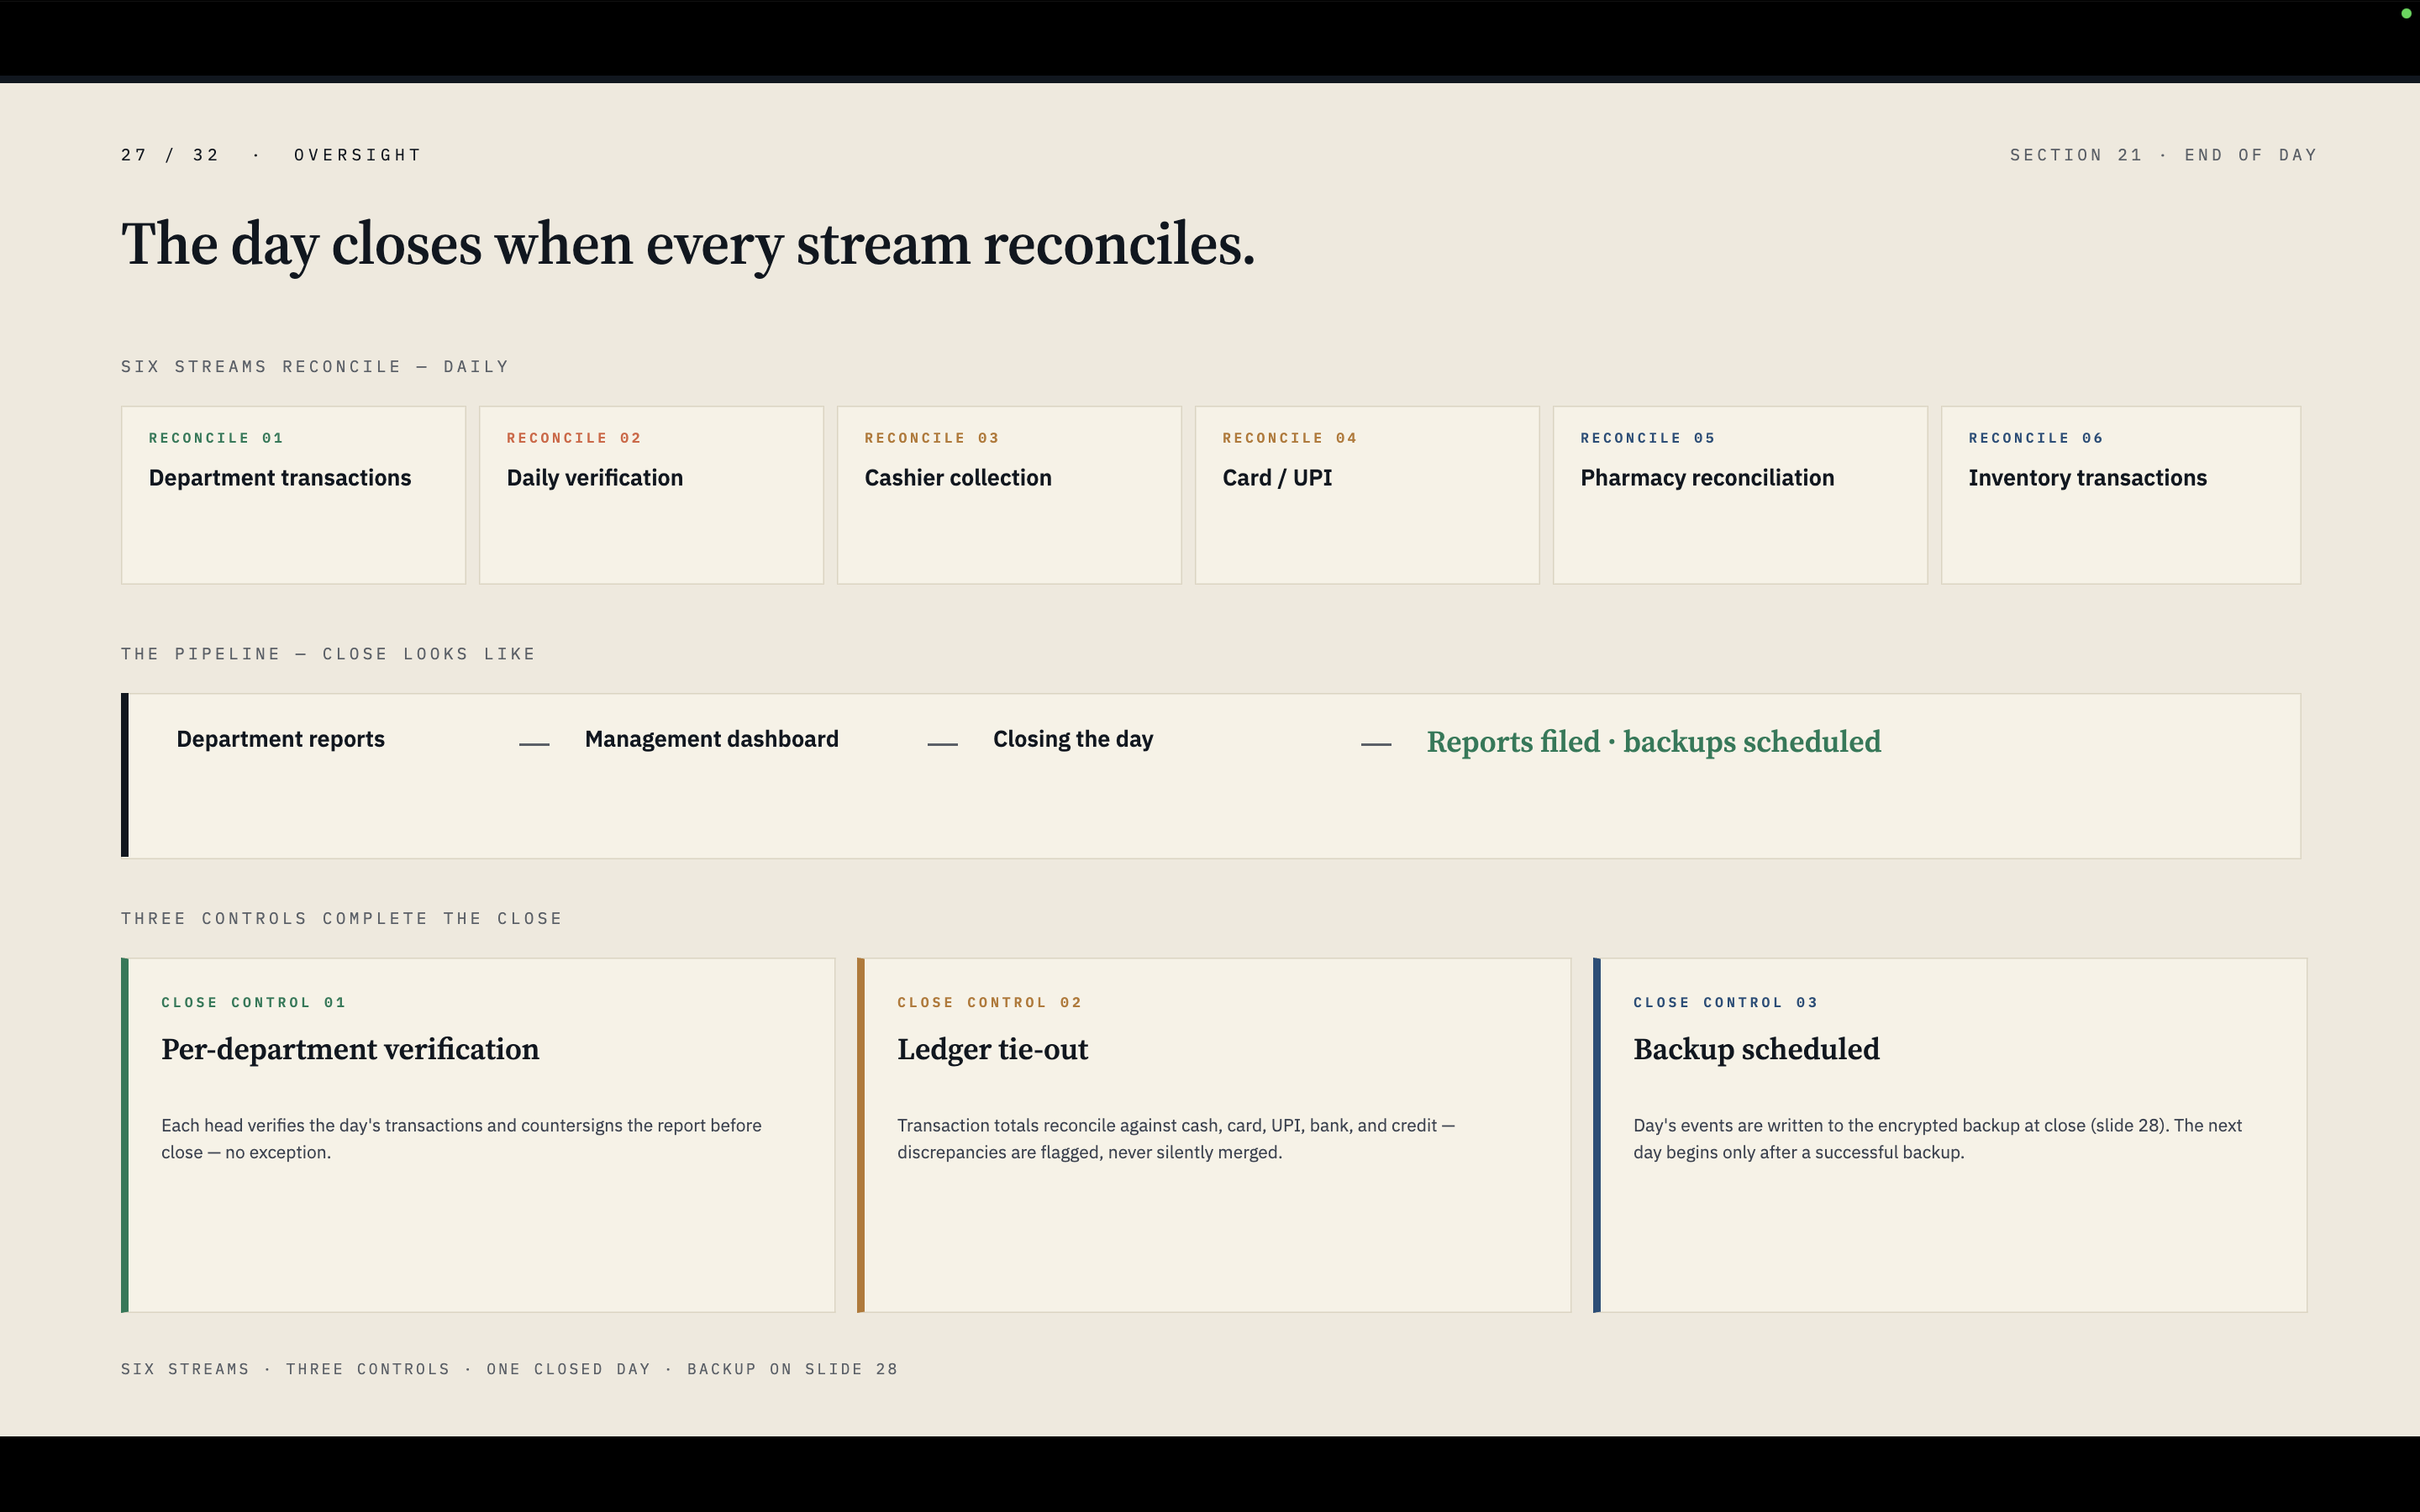The width and height of the screenshot is (2420, 1512).
Task: Click the CLOSE CONTROL 03 label
Action: point(1726,1002)
